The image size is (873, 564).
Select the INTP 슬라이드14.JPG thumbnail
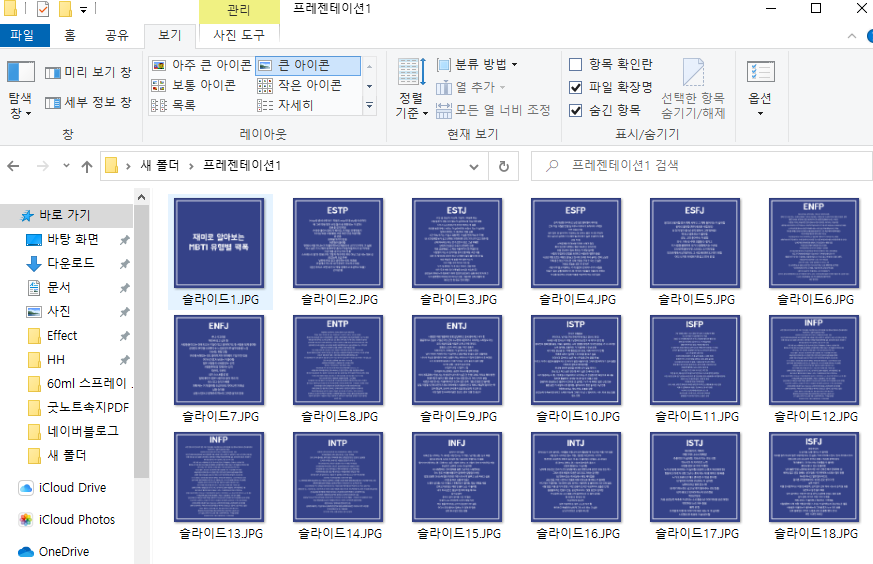coord(338,477)
